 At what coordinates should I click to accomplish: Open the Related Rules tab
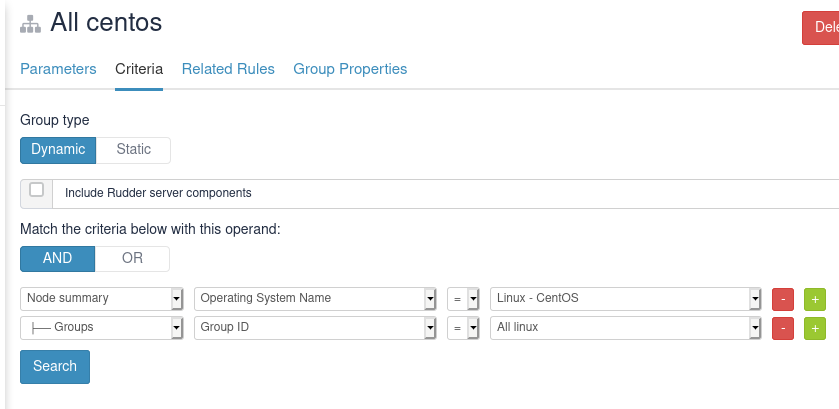coord(228,69)
